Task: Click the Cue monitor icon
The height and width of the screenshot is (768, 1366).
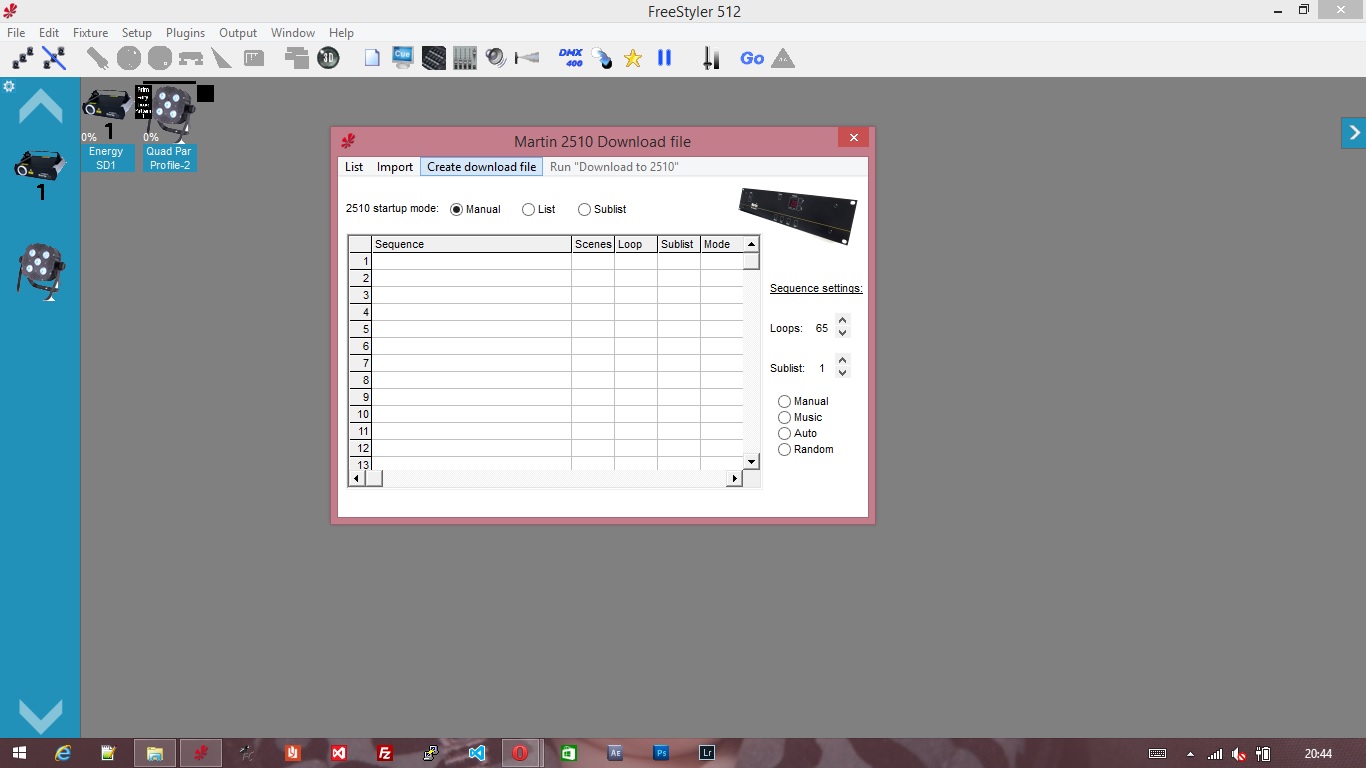Action: click(x=403, y=58)
